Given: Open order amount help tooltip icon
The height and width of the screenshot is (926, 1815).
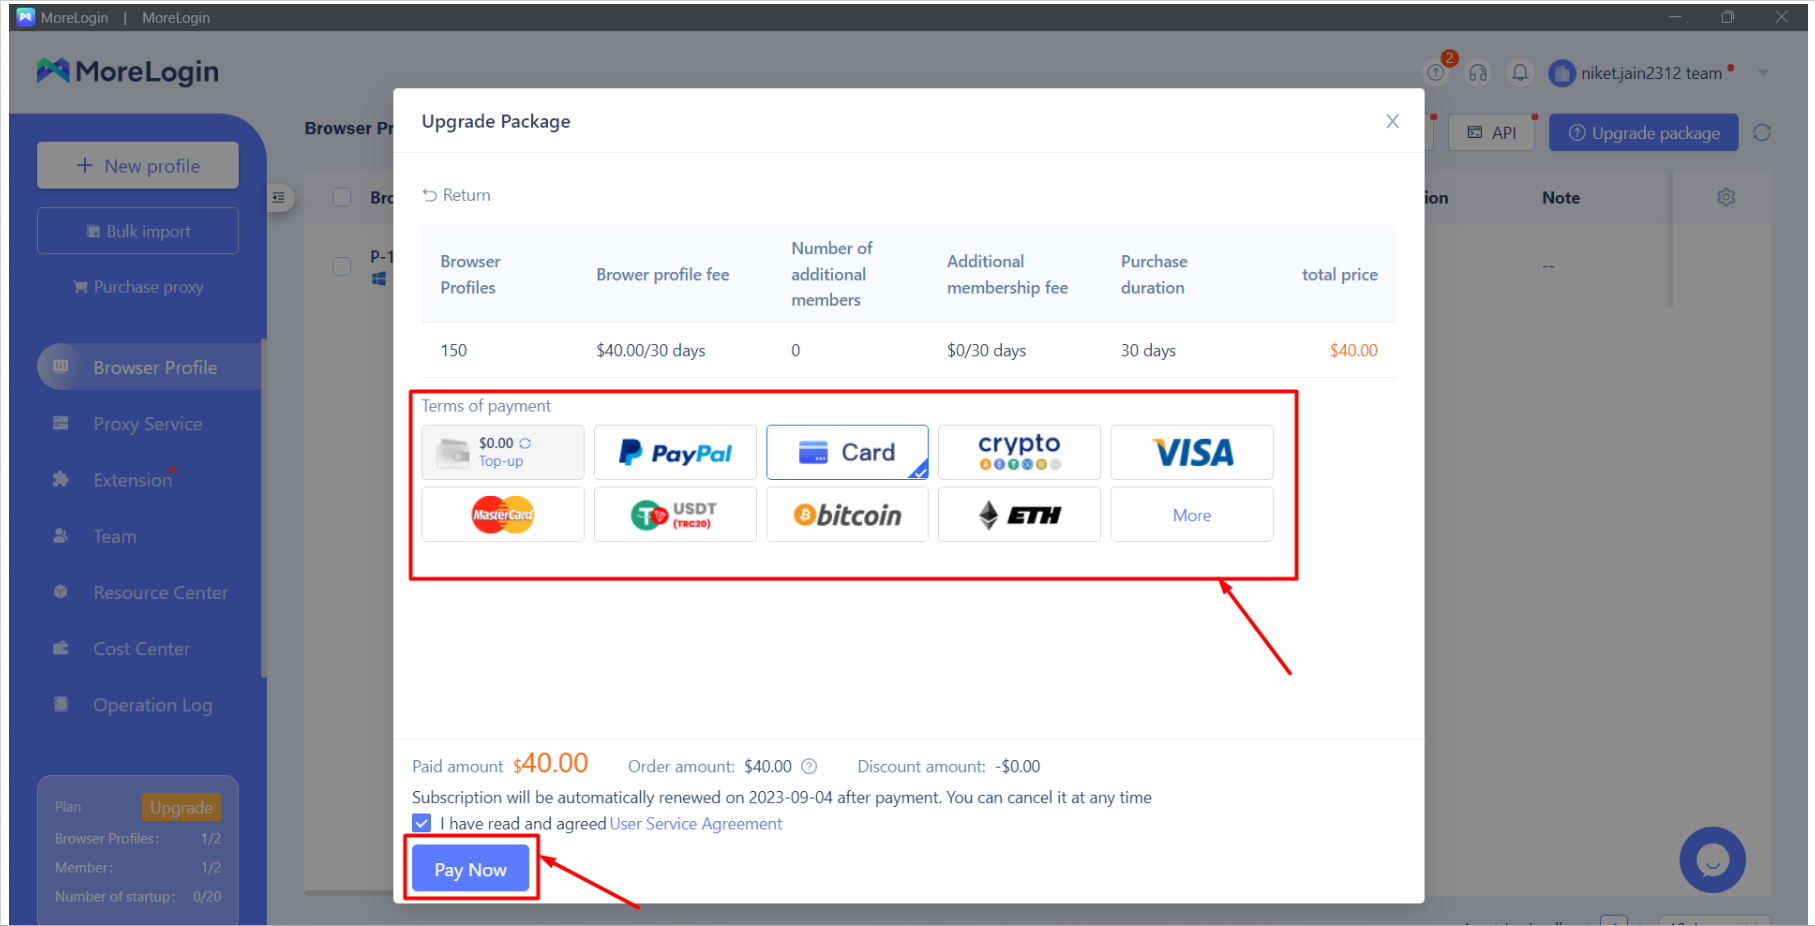Looking at the screenshot, I should [810, 766].
